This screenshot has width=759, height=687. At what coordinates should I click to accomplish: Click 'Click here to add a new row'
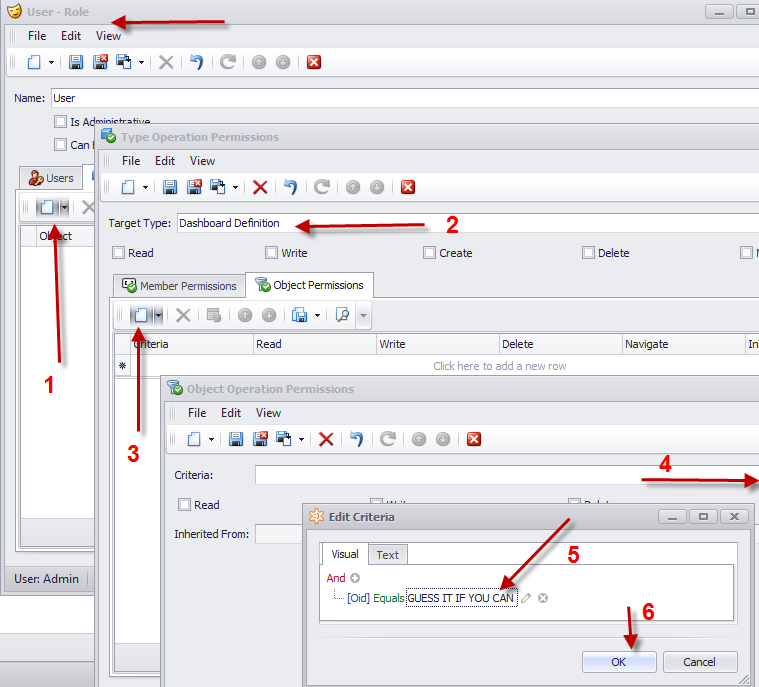pos(500,366)
